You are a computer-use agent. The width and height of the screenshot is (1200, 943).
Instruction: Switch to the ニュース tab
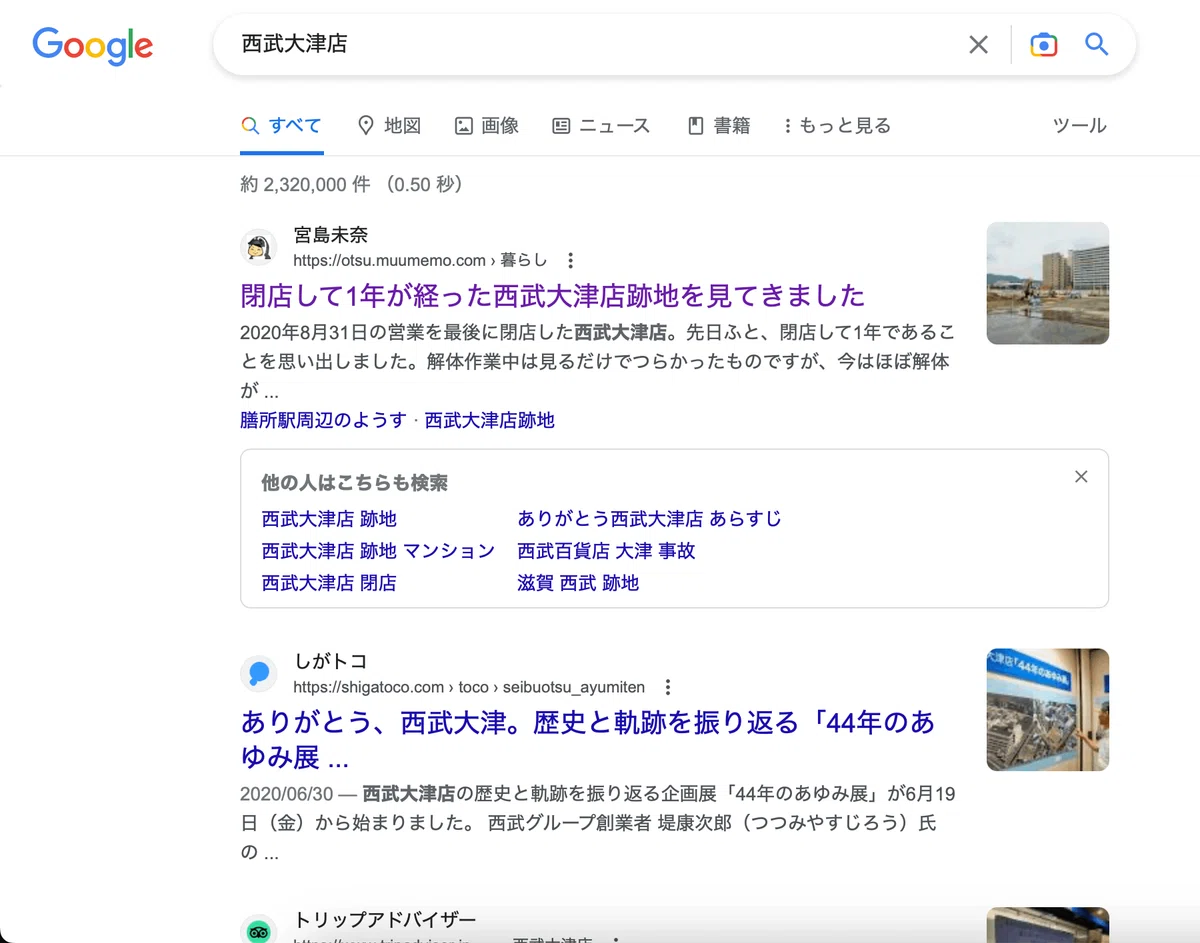click(601, 126)
